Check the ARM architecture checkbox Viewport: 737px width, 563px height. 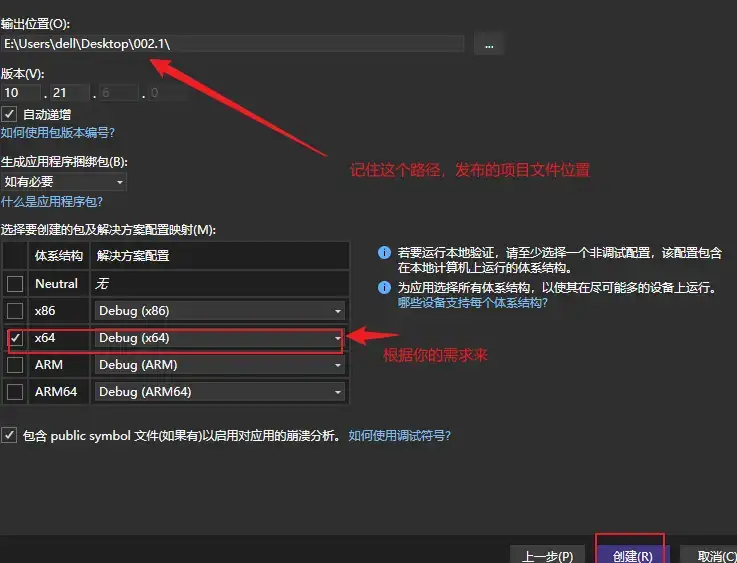15,365
